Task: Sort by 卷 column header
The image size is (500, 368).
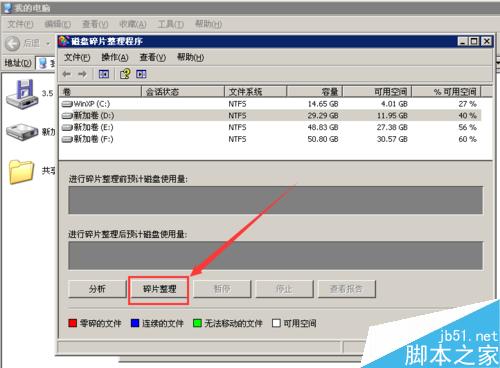Action: [100, 92]
